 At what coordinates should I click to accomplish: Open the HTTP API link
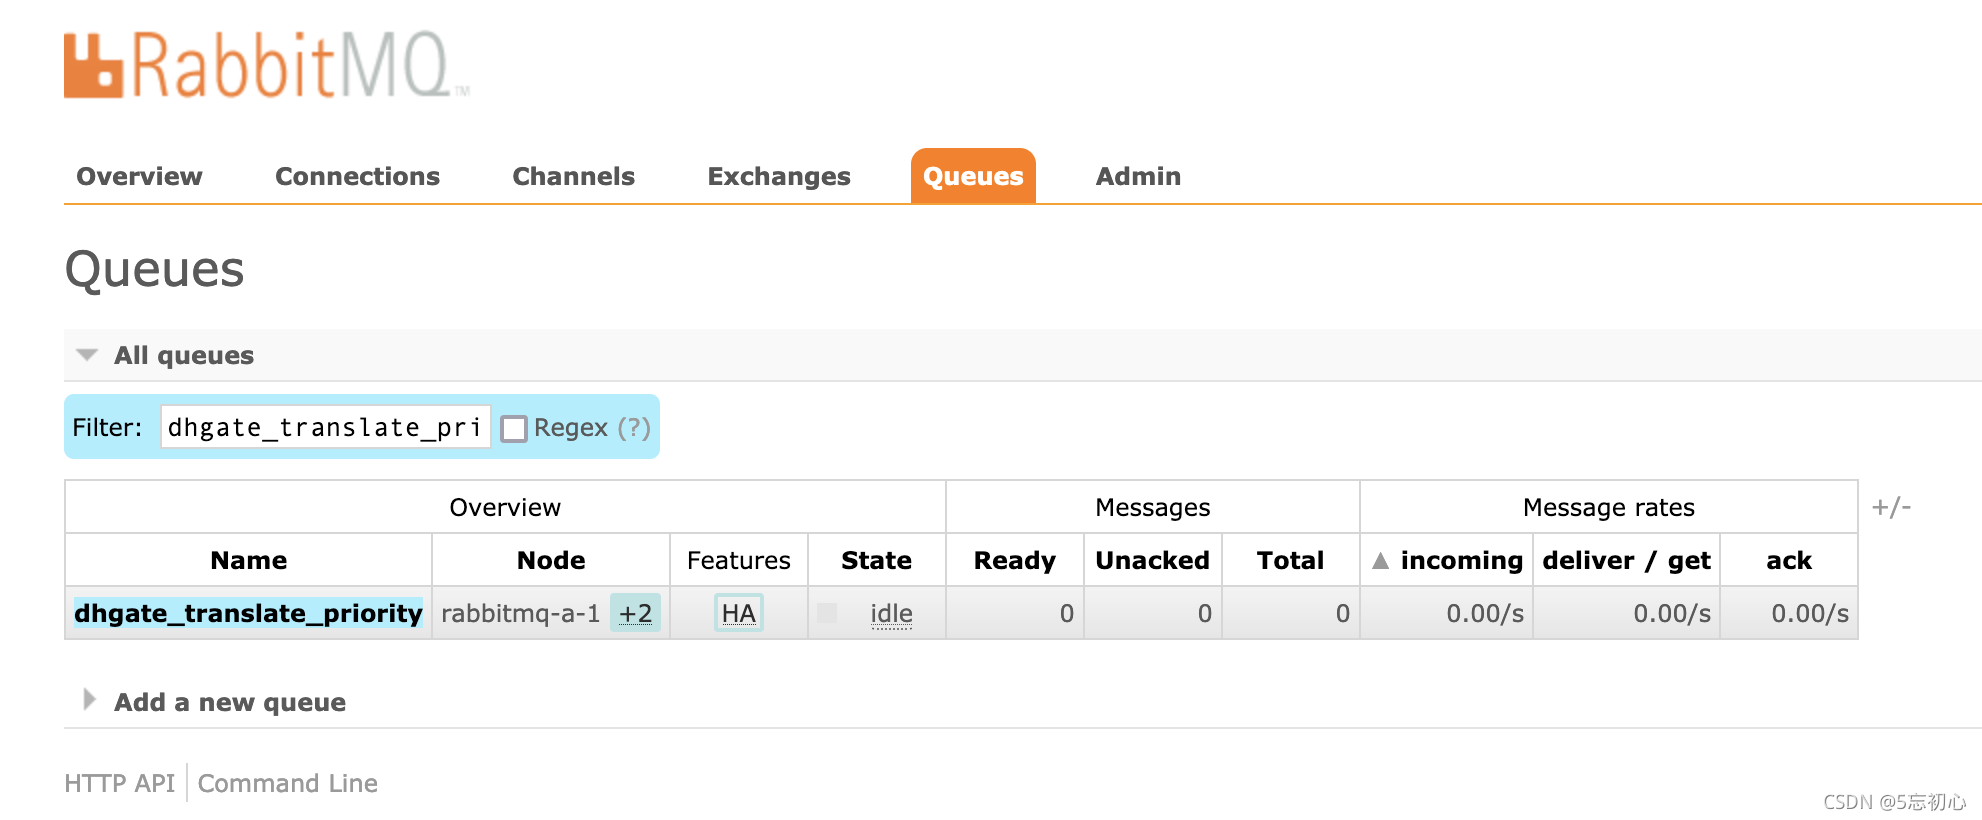coord(119,783)
